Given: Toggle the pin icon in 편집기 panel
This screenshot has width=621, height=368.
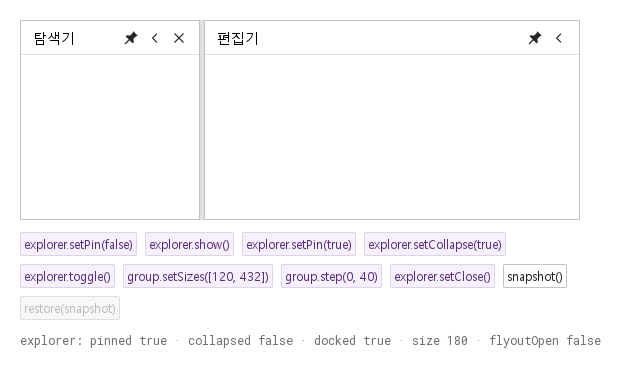Looking at the screenshot, I should [x=535, y=38].
